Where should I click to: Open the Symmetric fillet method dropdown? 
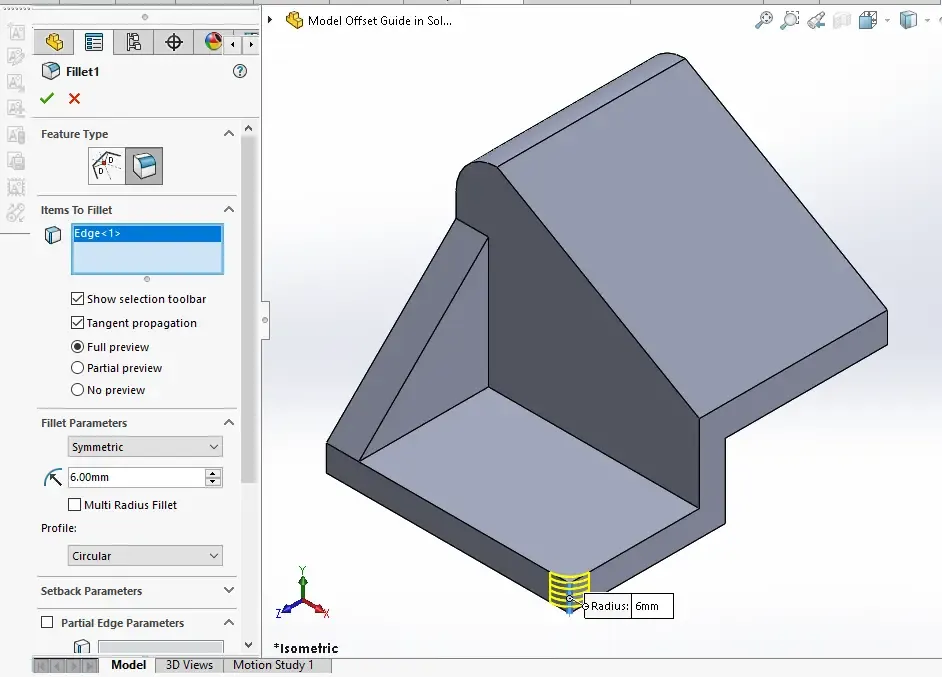[x=145, y=447]
